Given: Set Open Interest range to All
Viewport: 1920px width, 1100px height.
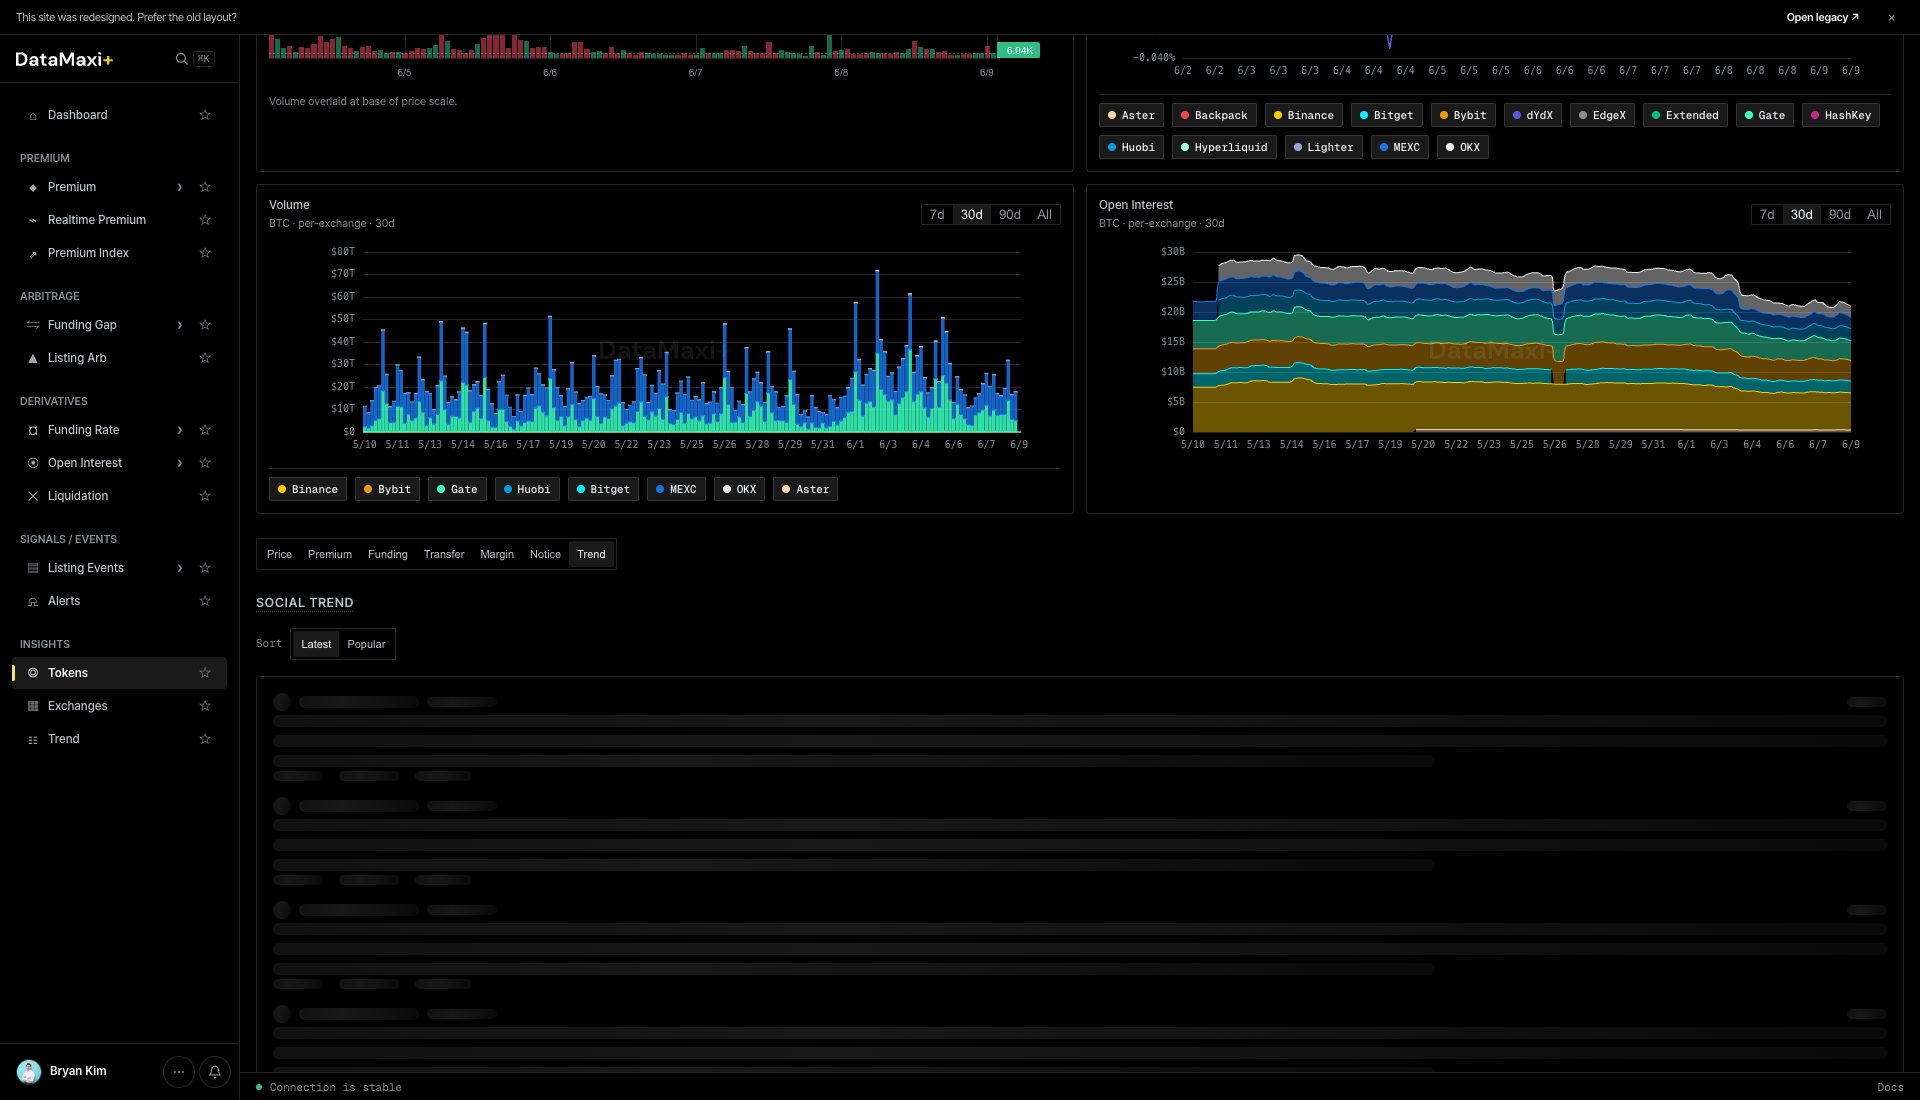Looking at the screenshot, I should pos(1874,215).
